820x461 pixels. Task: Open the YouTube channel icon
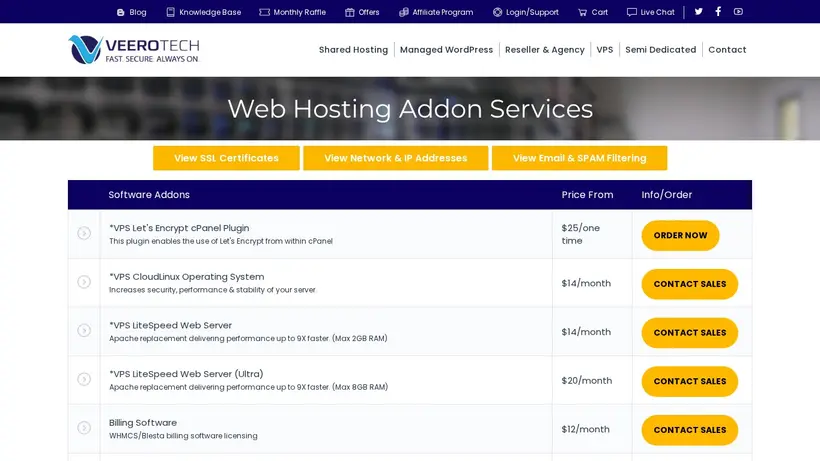(738, 11)
